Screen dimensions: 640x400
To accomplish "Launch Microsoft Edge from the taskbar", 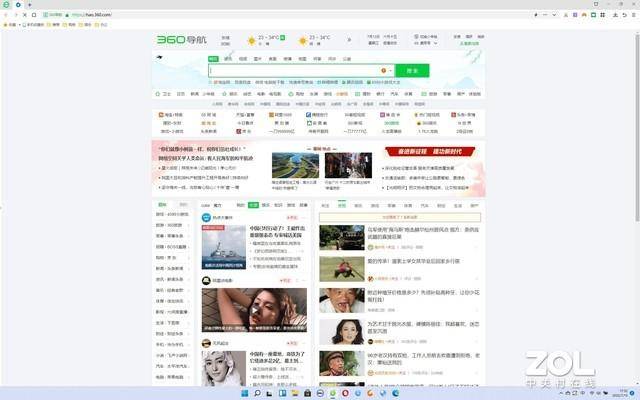I will point(396,393).
